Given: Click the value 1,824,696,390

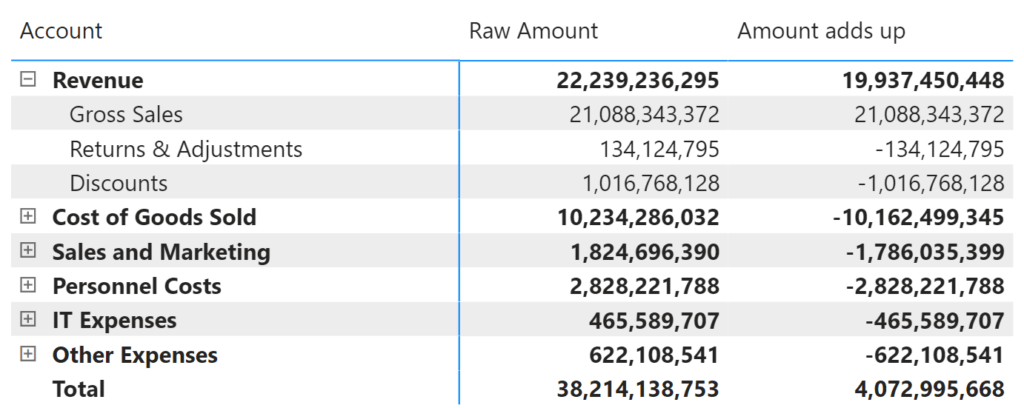Looking at the screenshot, I should coord(645,252).
